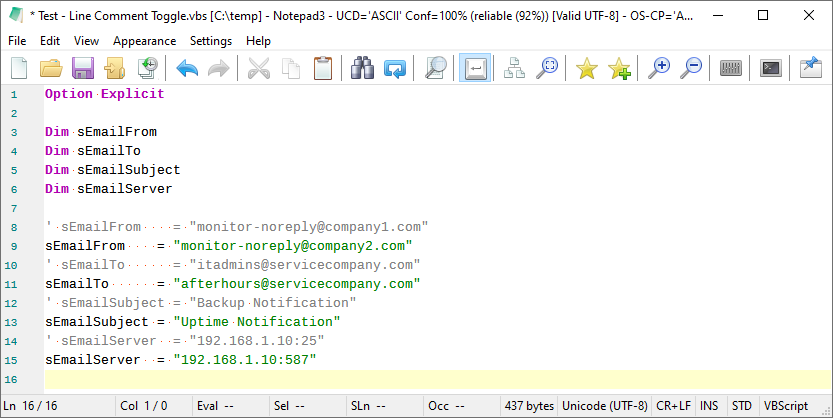Click the Notepad3 icon in the title bar

click(x=16, y=15)
